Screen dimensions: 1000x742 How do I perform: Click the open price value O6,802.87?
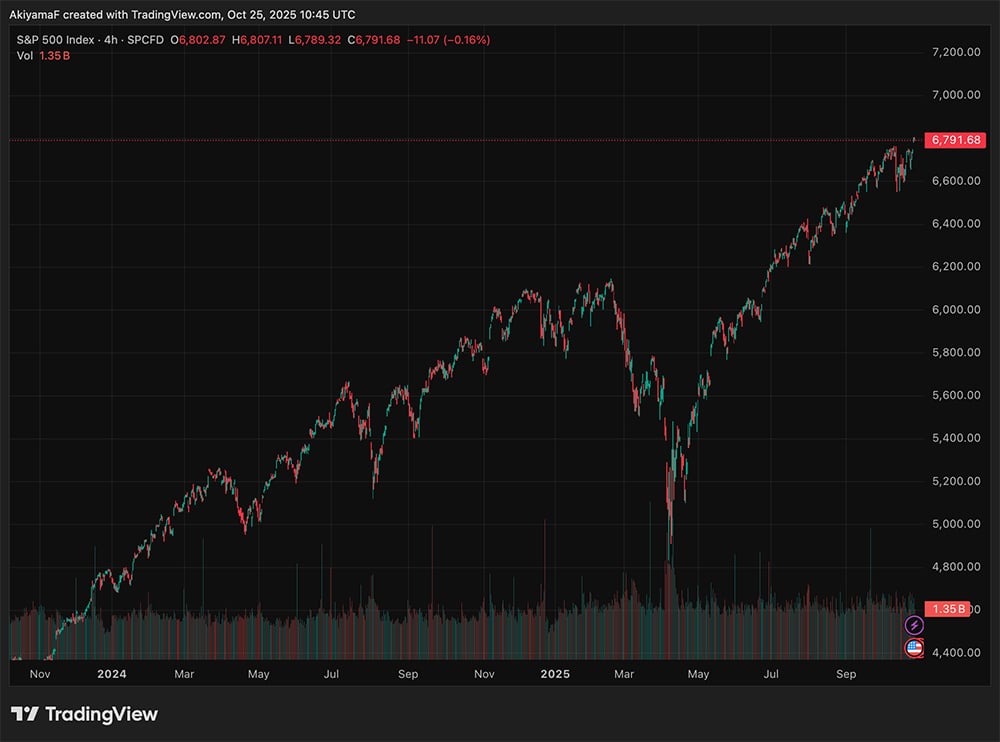pyautogui.click(x=199, y=40)
